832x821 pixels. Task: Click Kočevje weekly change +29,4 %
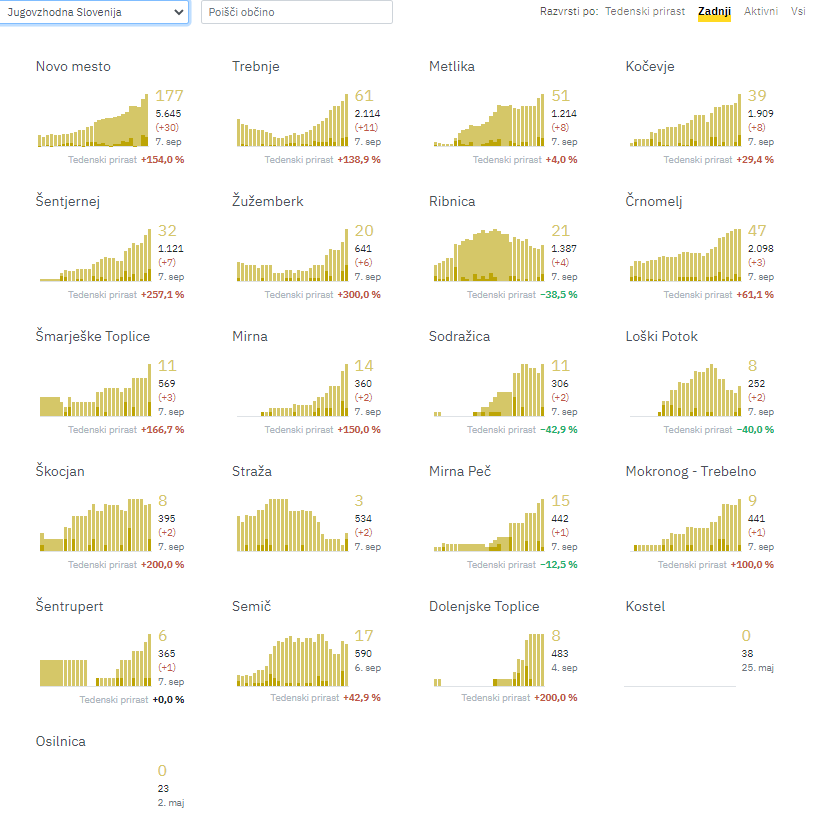tap(755, 160)
